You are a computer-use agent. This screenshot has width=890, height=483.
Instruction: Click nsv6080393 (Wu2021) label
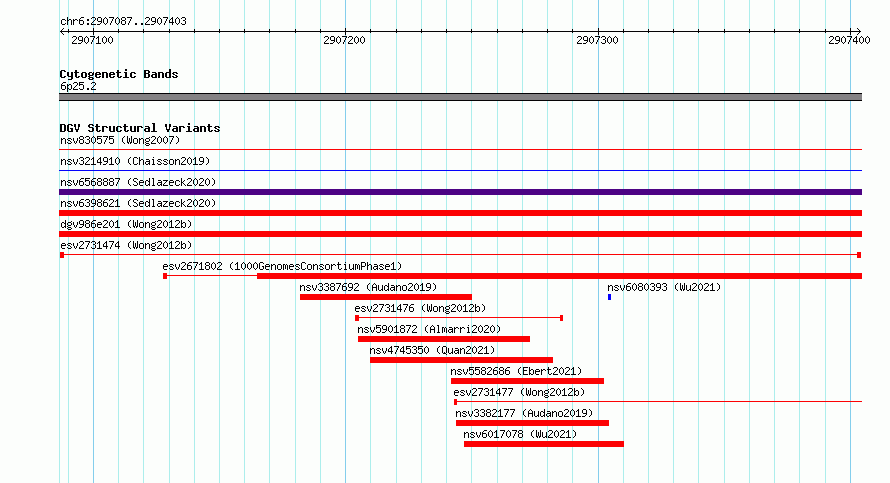[x=664, y=287]
